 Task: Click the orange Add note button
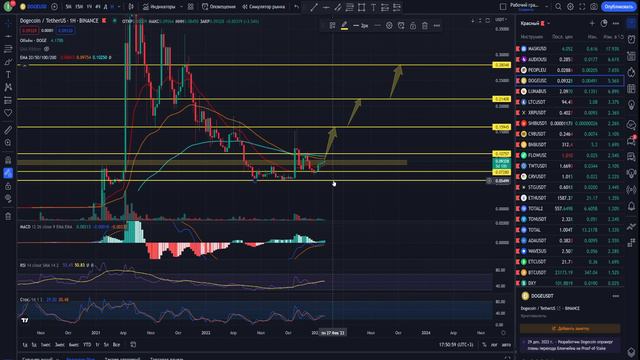tap(570, 328)
